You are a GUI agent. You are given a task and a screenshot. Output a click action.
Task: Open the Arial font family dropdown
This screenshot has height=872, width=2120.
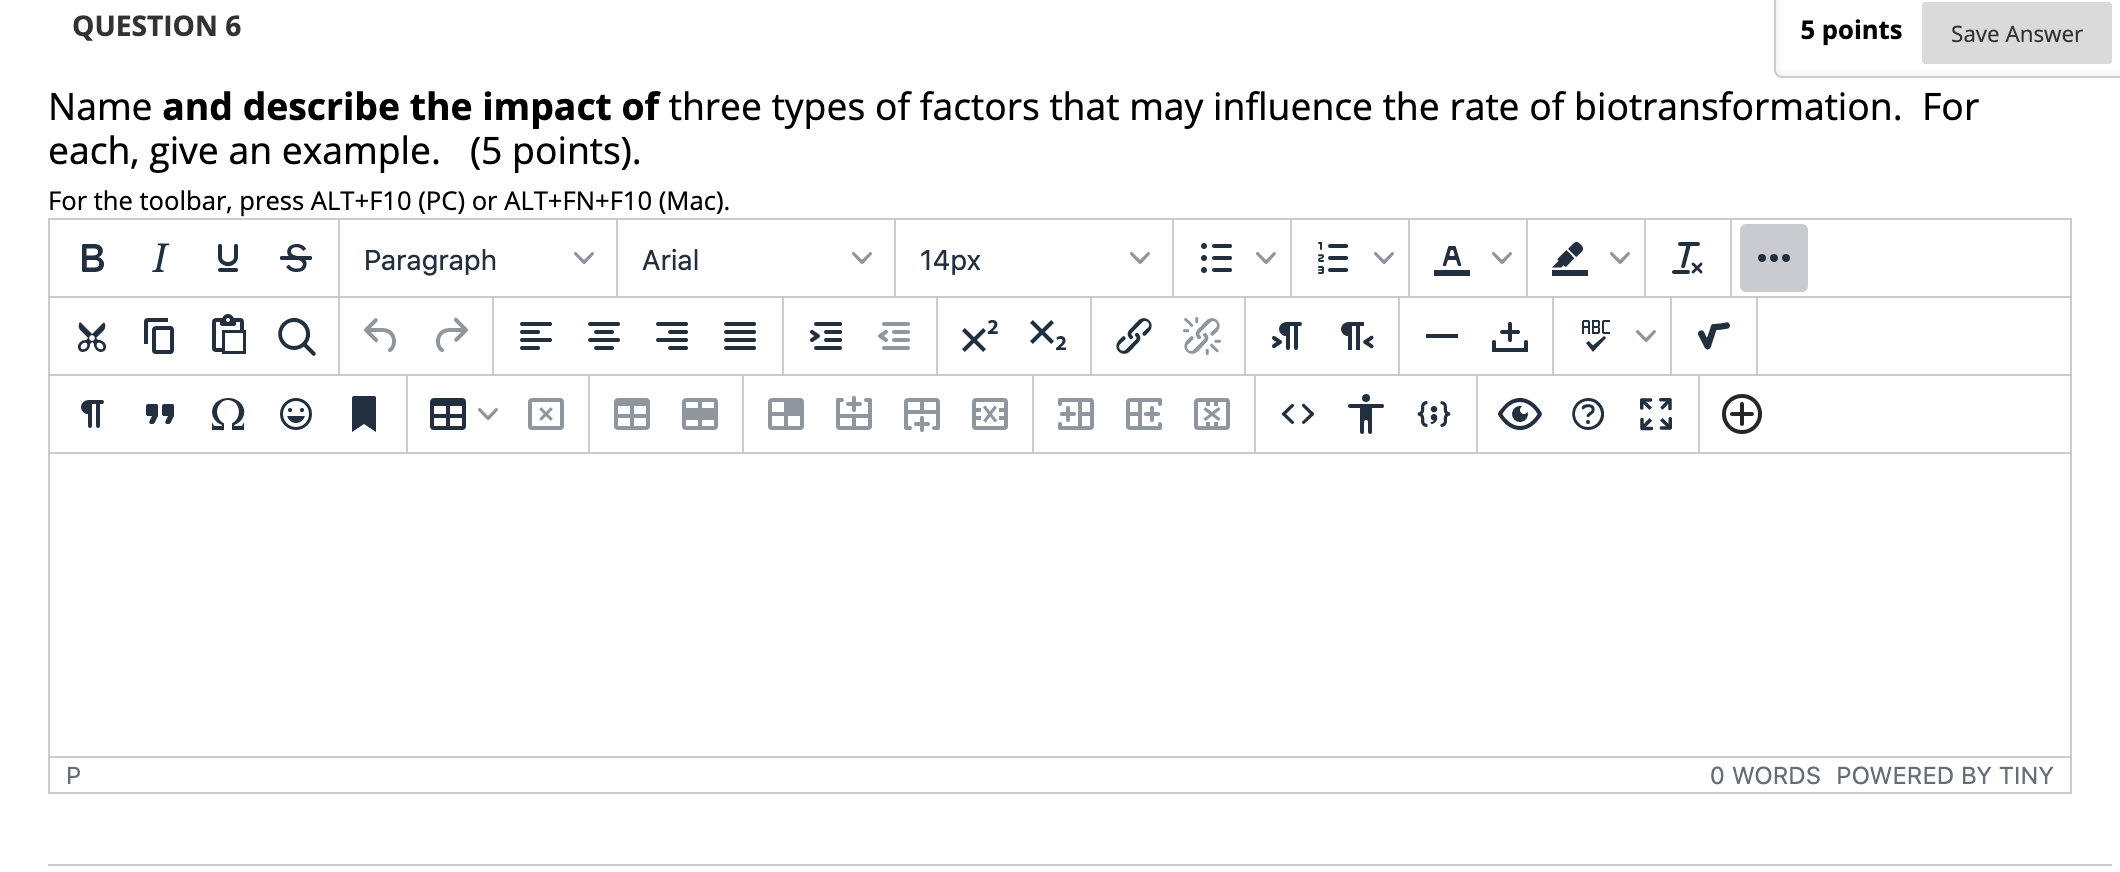tap(756, 259)
